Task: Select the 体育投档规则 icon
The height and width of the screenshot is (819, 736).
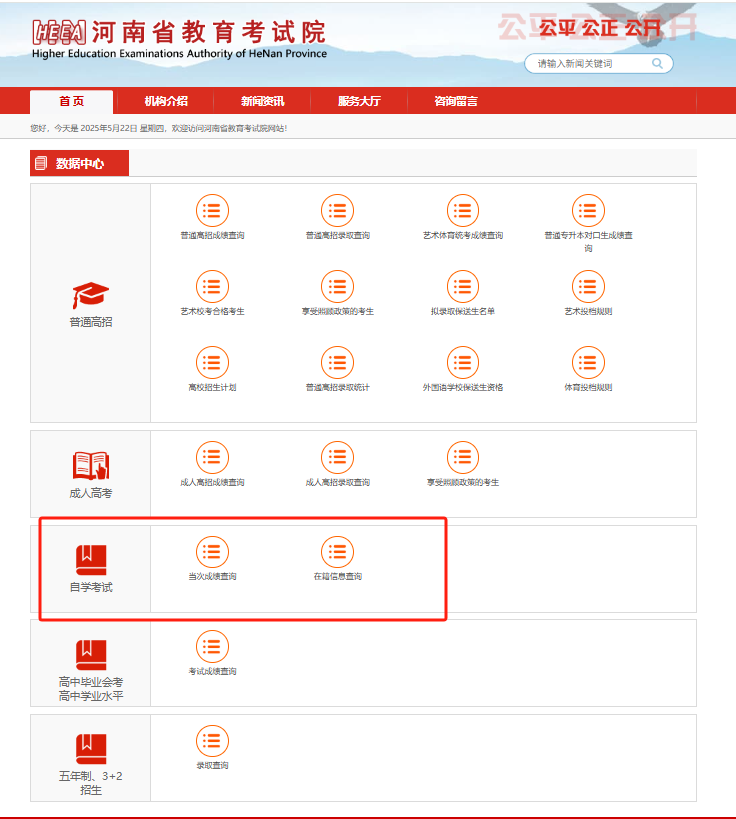Action: (x=588, y=363)
